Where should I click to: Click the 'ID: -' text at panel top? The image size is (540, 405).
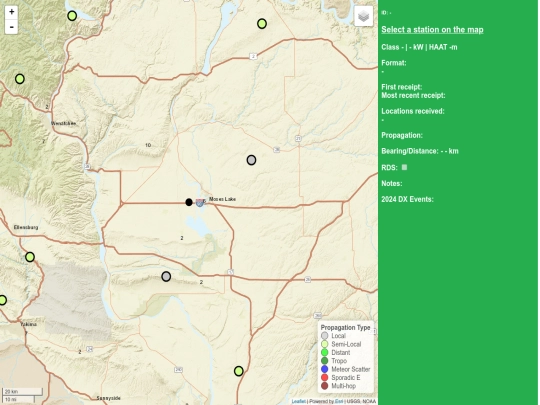pos(386,13)
